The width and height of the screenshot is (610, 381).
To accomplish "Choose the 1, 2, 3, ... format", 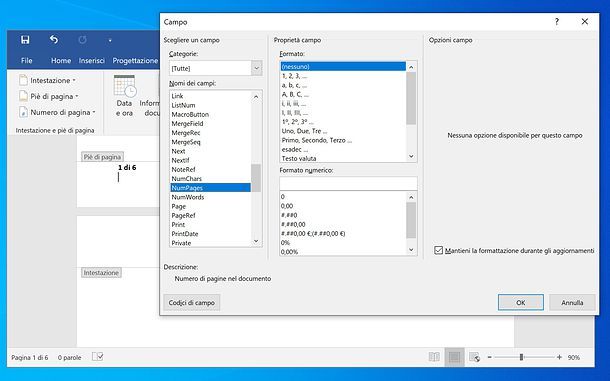I will click(343, 76).
